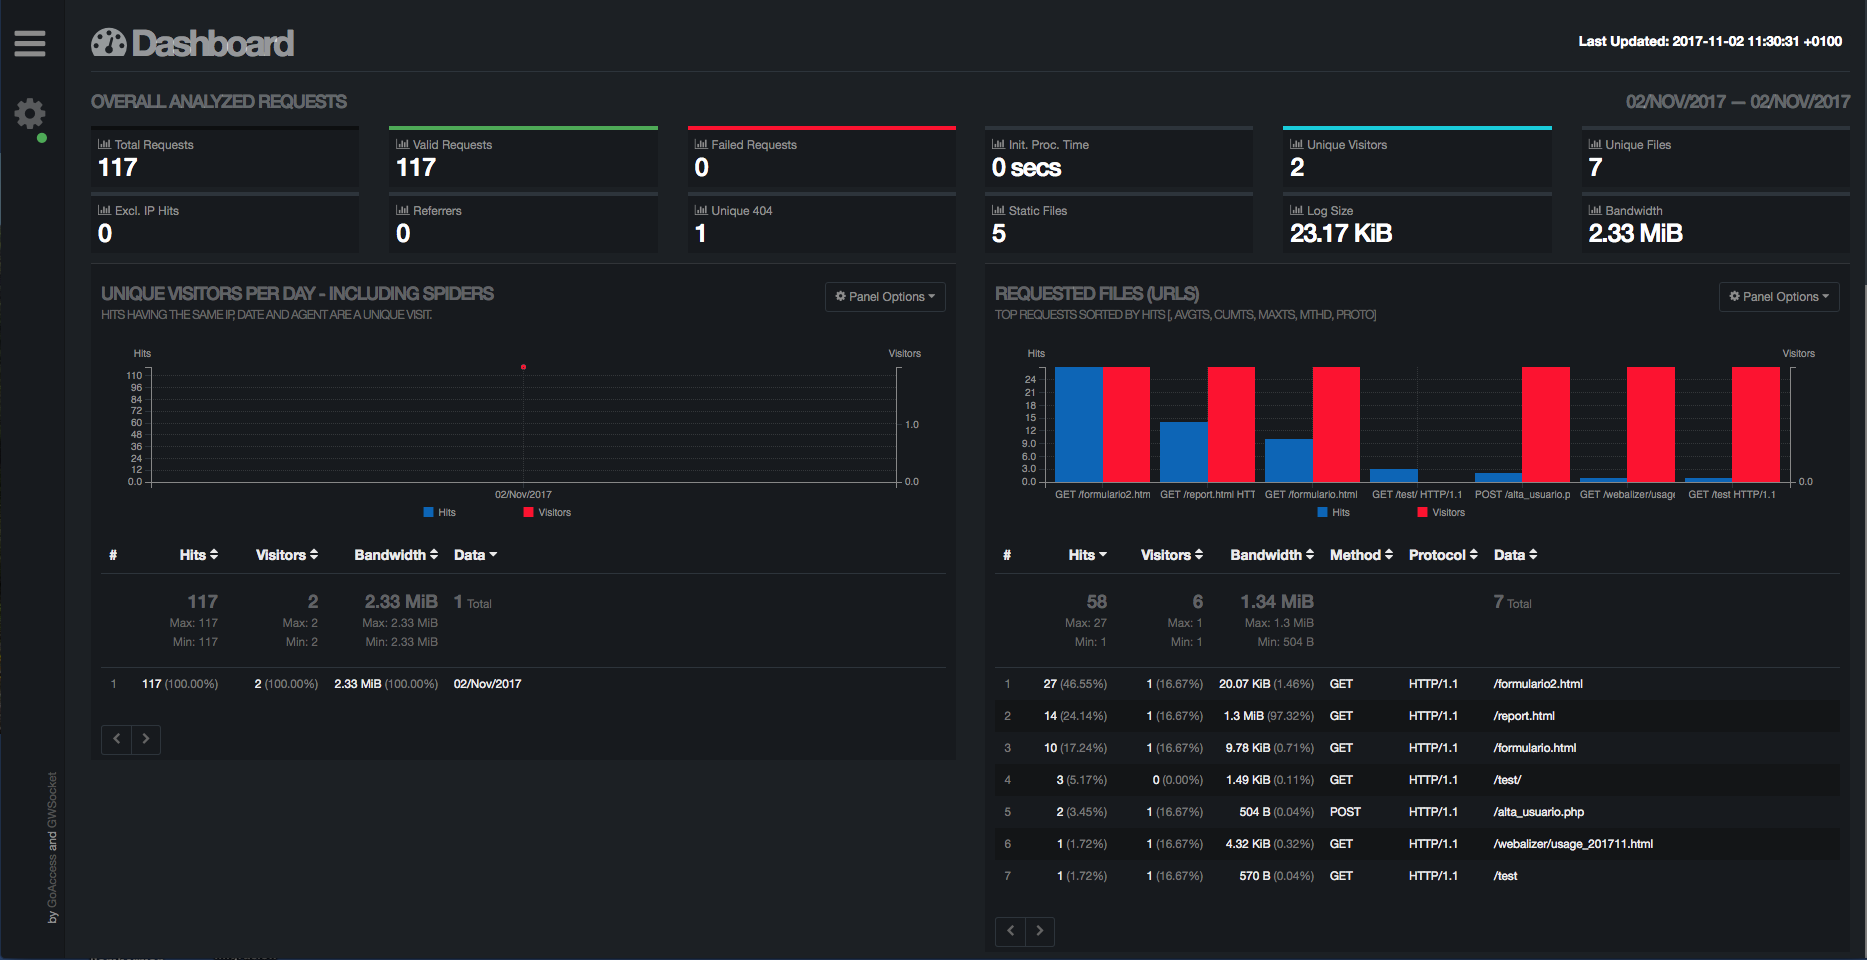Screen dimensions: 1867x960
Task: Click the Failed Requests chart icon
Action: tap(701, 144)
